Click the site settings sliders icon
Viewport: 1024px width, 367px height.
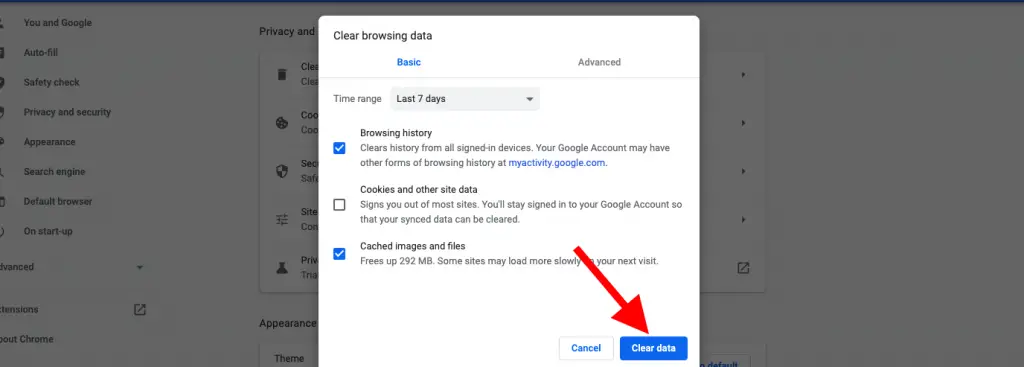[282, 219]
